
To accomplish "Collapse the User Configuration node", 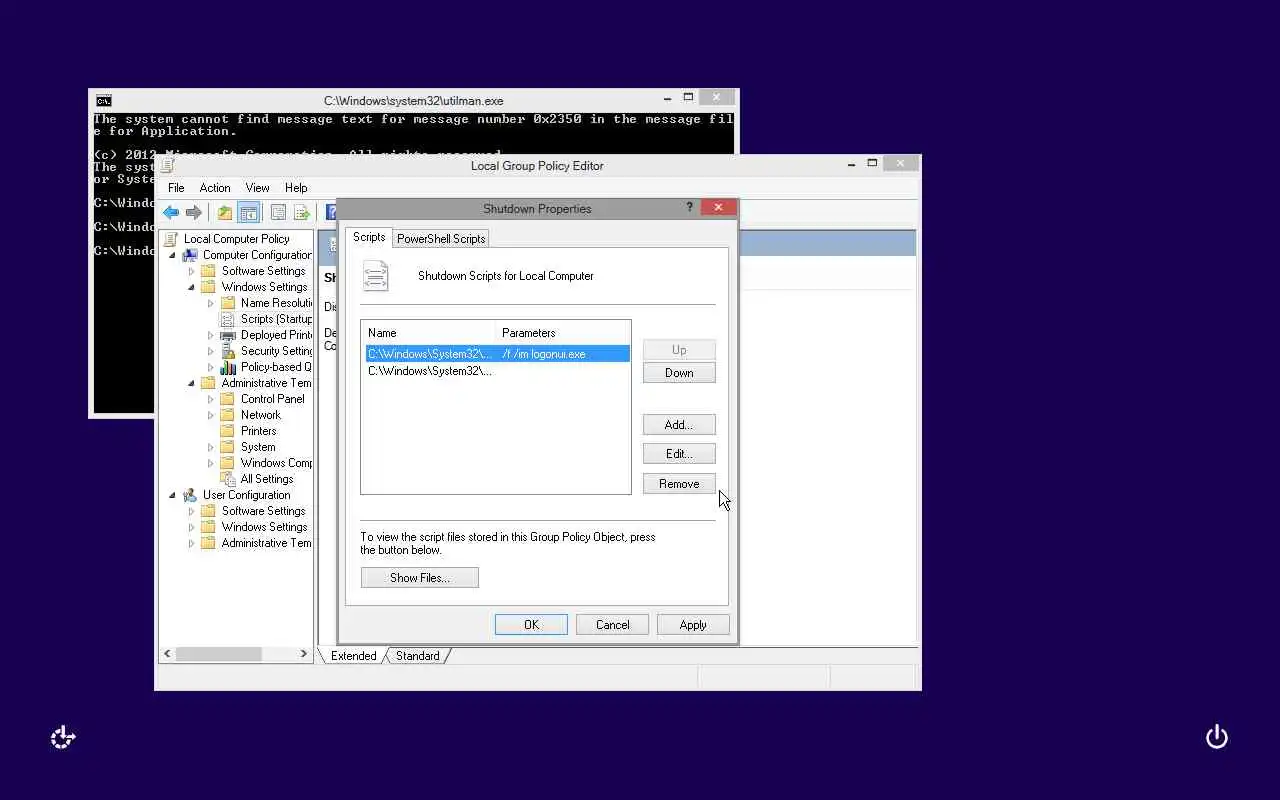I will [x=172, y=495].
